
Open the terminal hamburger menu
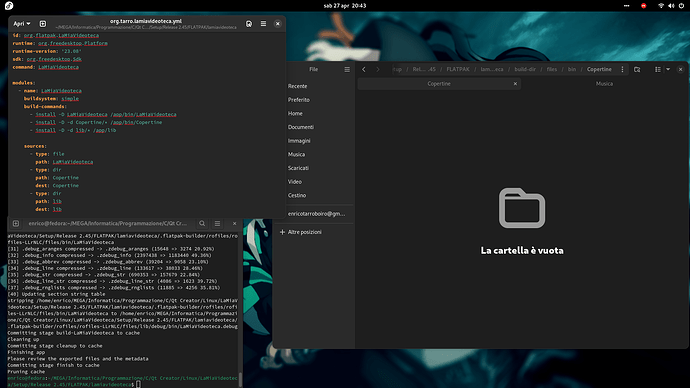pyautogui.click(x=217, y=223)
